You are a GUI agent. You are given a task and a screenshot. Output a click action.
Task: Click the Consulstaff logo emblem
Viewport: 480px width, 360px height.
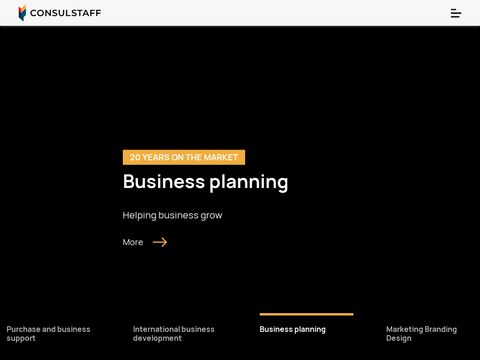22,13
